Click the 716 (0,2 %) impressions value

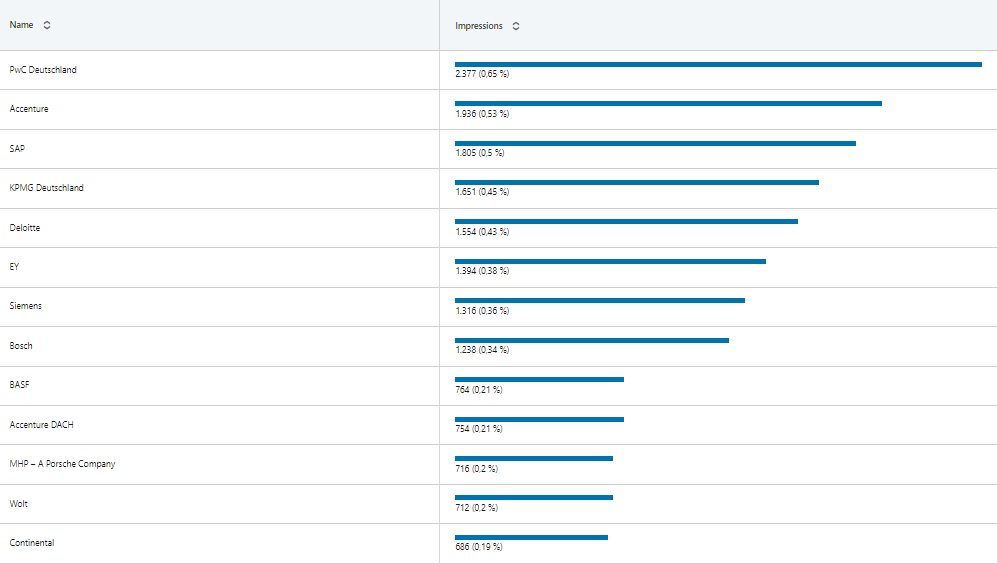[476, 469]
